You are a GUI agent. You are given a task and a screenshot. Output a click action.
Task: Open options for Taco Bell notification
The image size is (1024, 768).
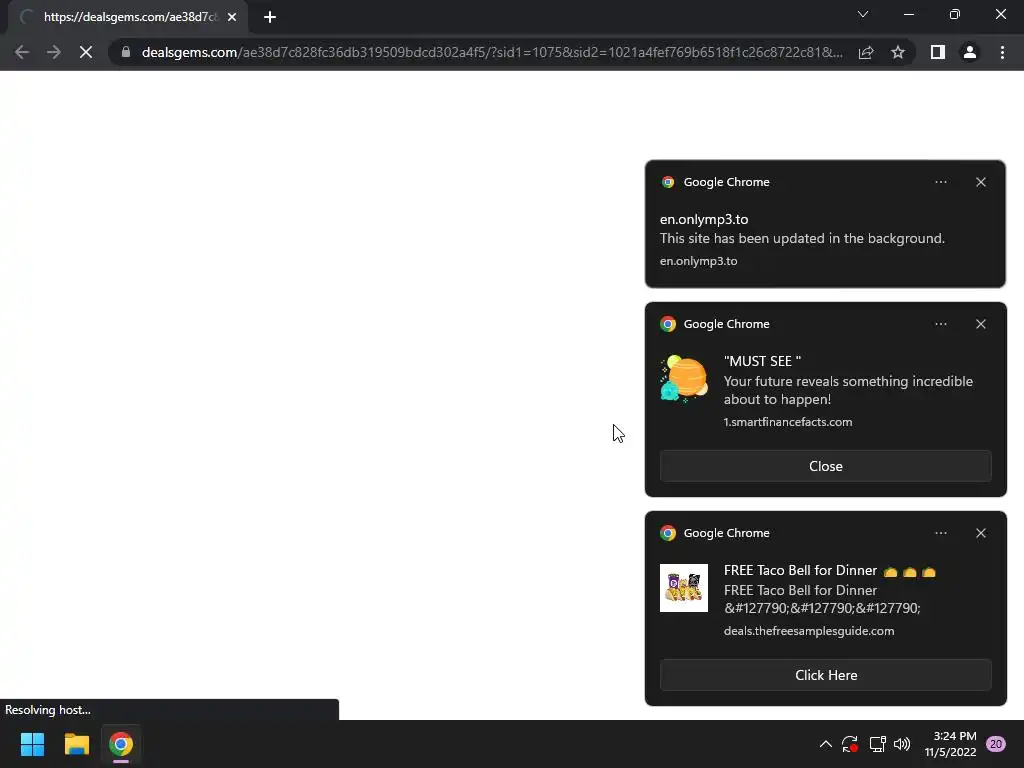pos(940,533)
